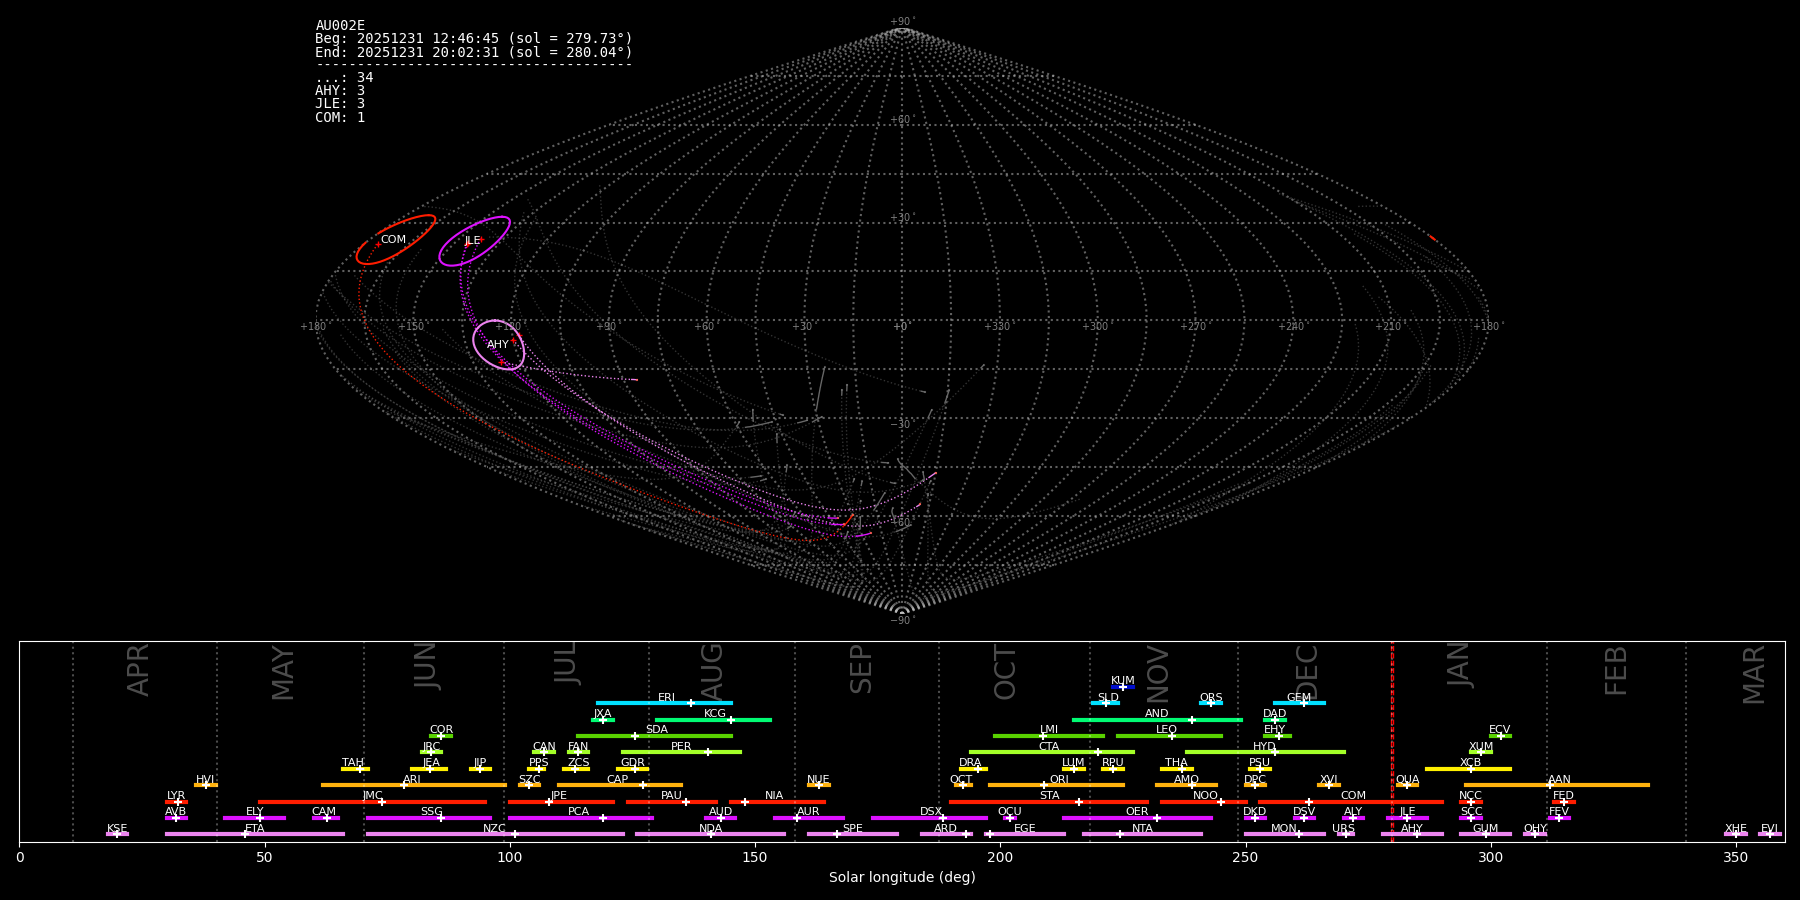
Task: Click the AU002E station title text
Action: 340,26
